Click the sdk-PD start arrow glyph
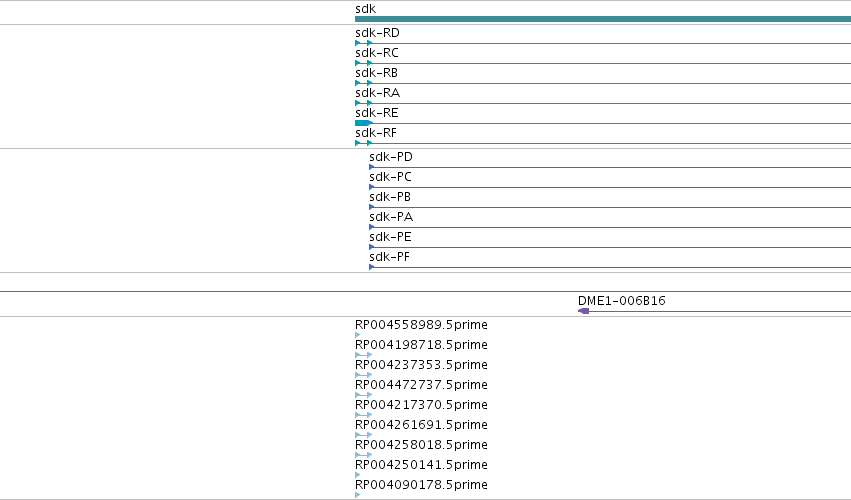 pos(372,167)
